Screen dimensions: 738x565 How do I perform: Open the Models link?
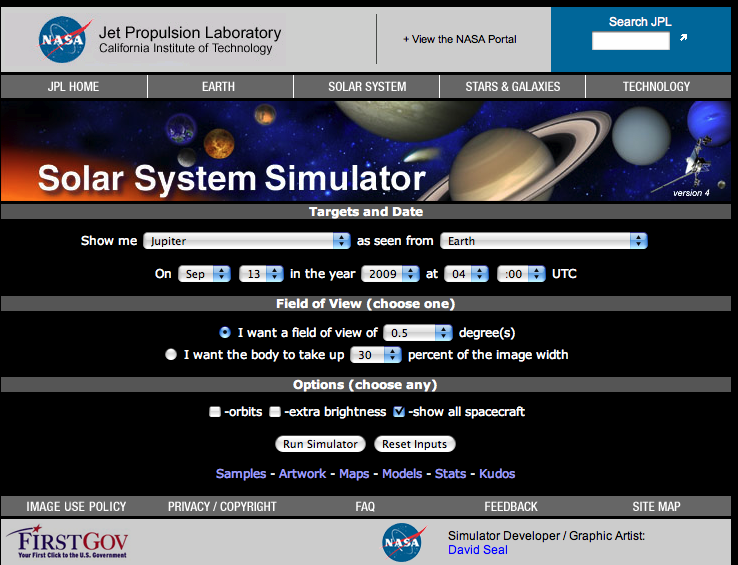[402, 474]
